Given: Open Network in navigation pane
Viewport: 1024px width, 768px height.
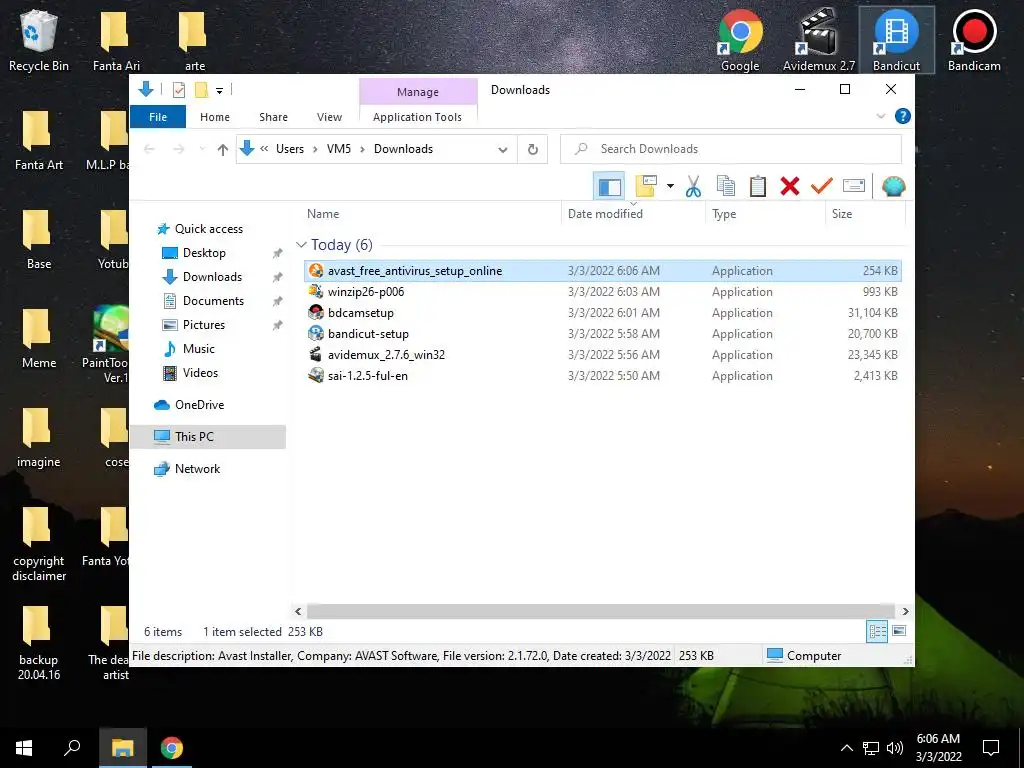Looking at the screenshot, I should [197, 469].
